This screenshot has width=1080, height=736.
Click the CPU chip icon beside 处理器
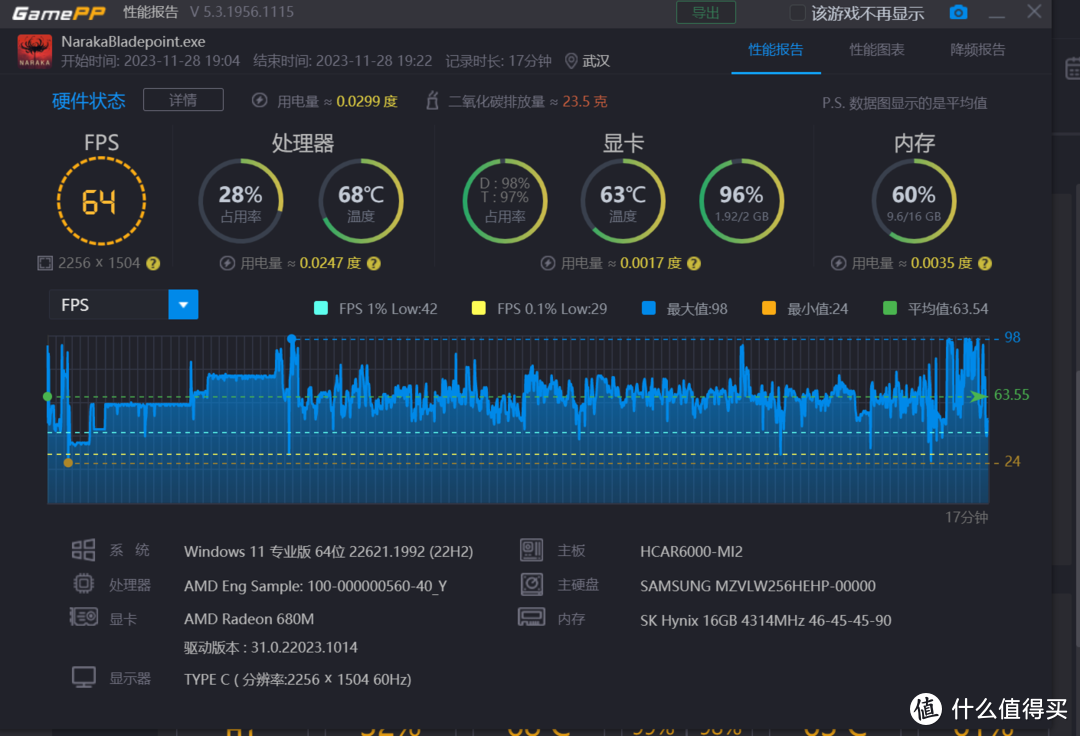point(83,584)
